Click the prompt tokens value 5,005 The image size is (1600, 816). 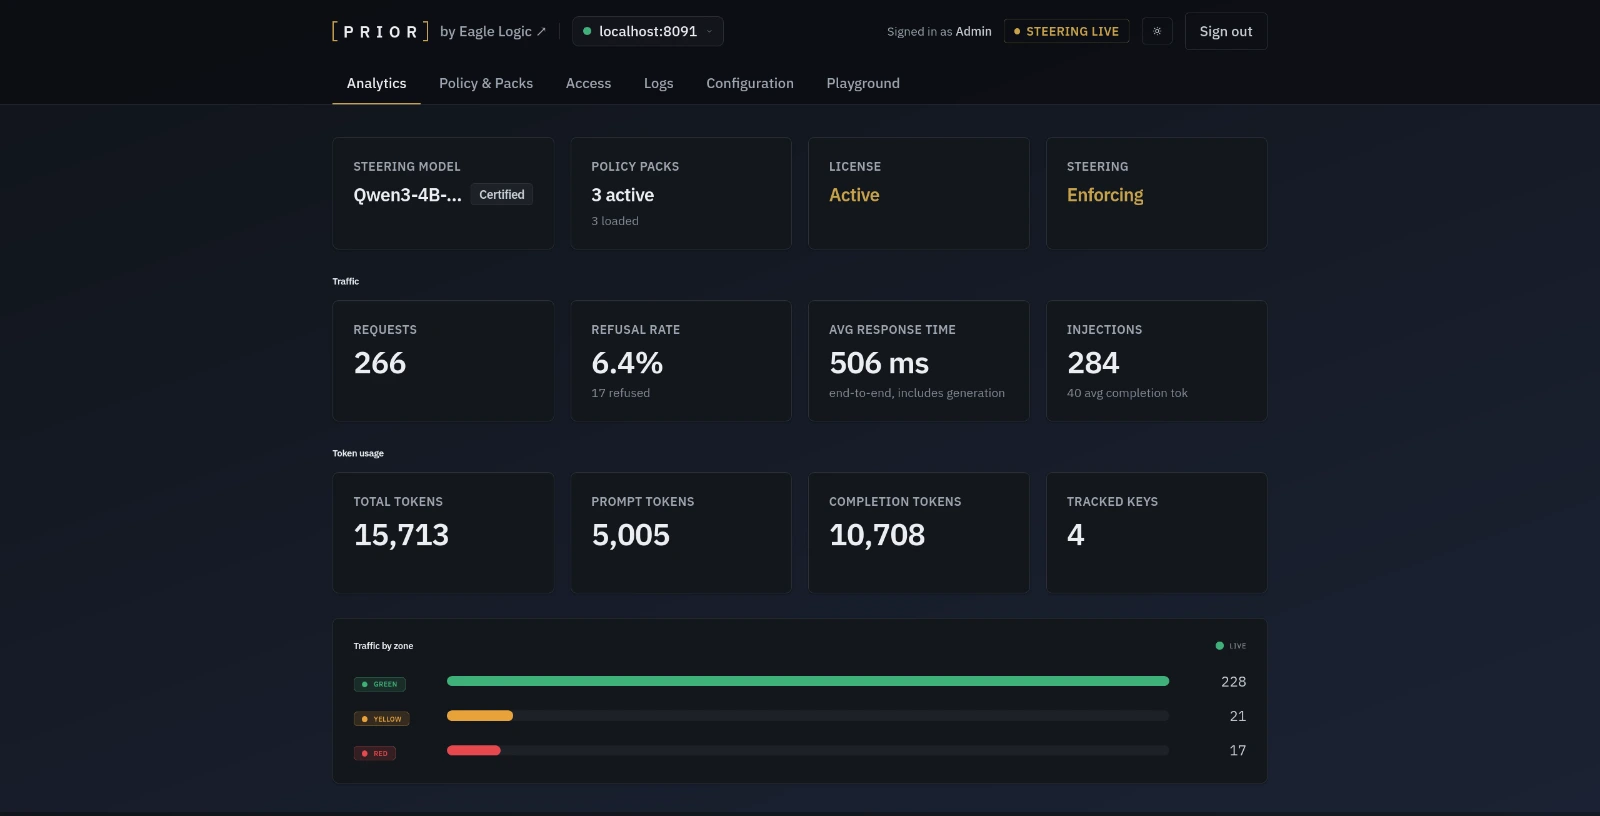[630, 535]
